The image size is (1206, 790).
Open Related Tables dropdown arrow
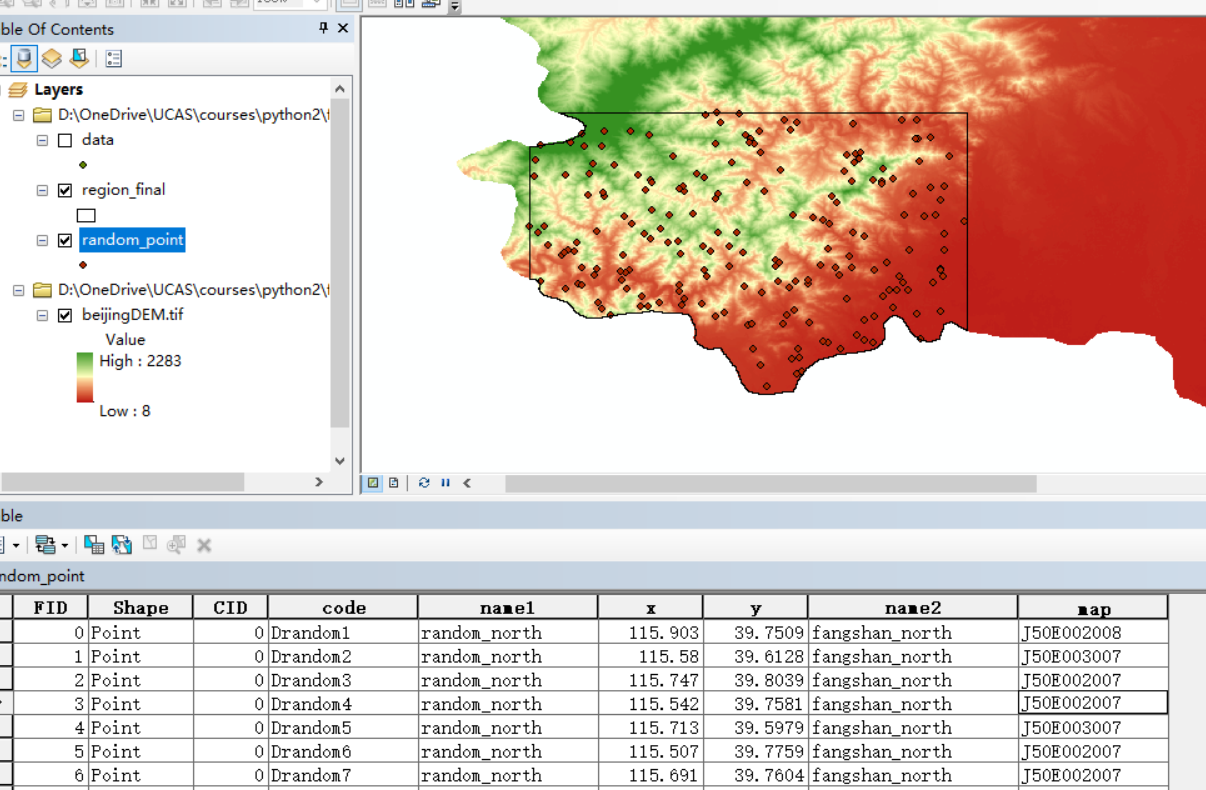point(65,545)
